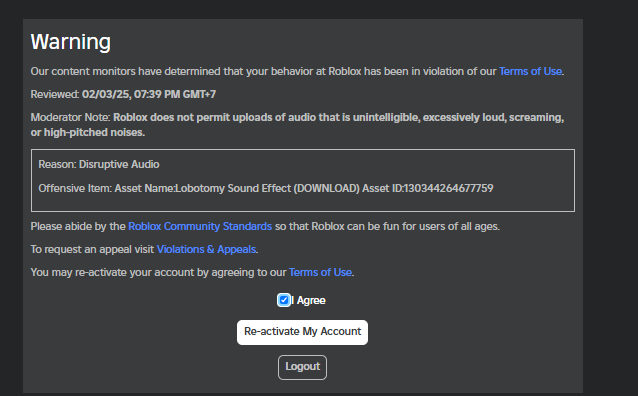Click the 'Please abide by the' text

pyautogui.click(x=78, y=226)
